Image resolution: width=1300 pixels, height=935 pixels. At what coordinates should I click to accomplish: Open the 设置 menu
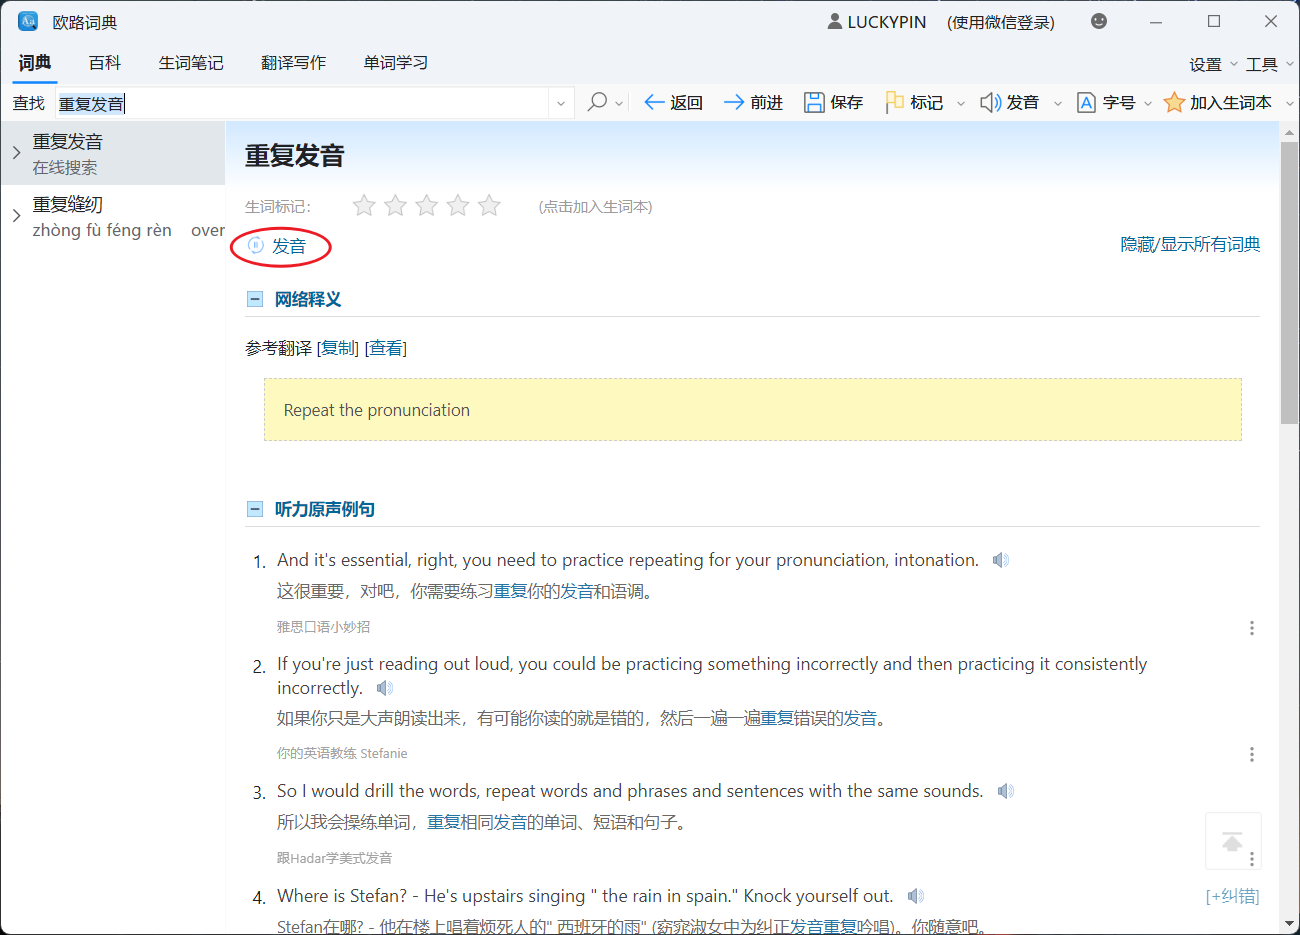tap(1213, 64)
